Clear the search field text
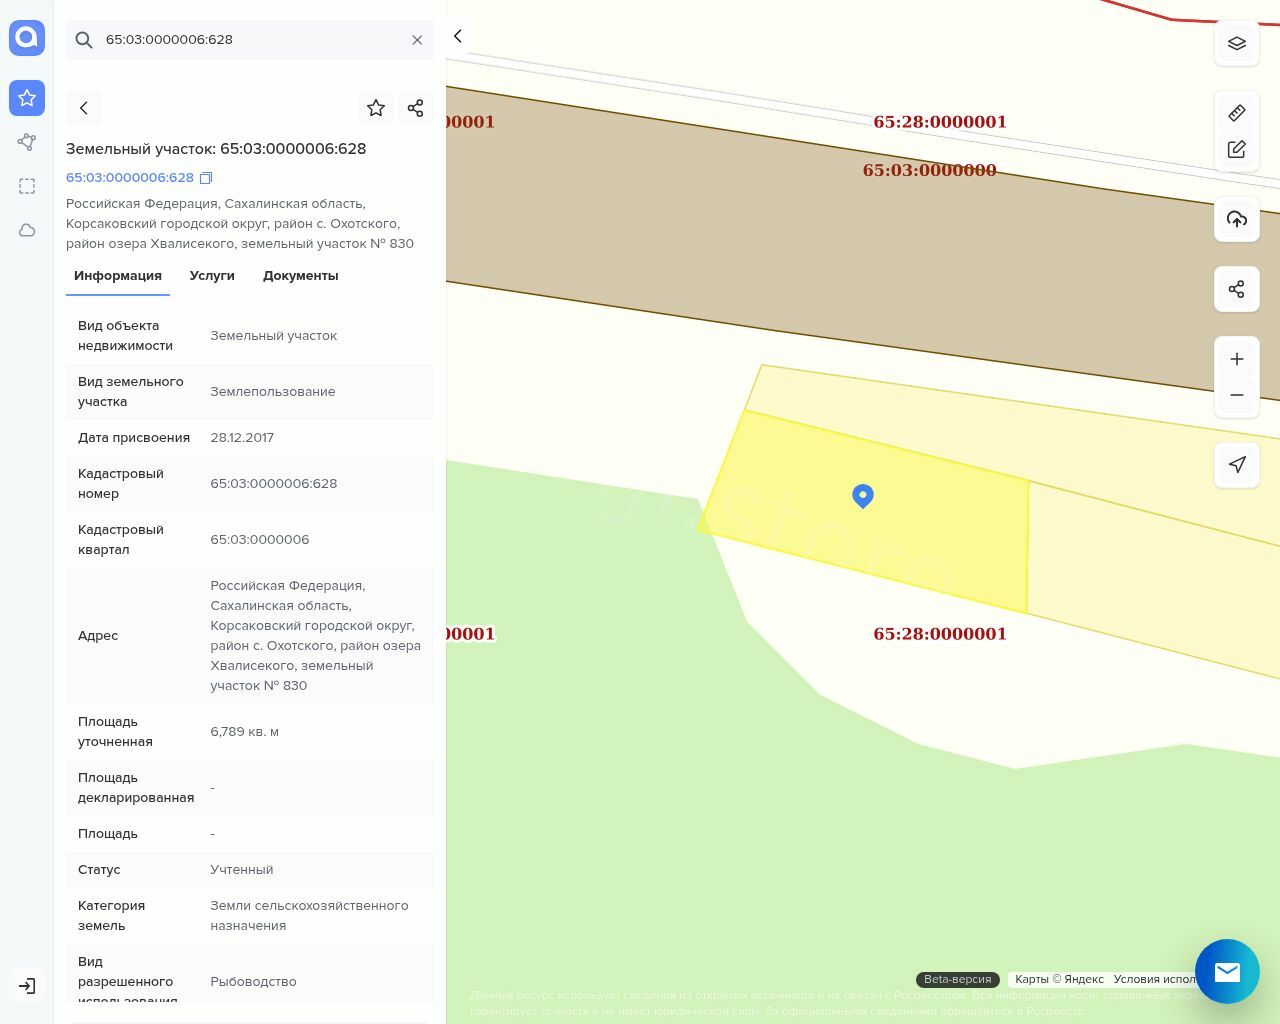This screenshot has height=1024, width=1280. [x=417, y=40]
